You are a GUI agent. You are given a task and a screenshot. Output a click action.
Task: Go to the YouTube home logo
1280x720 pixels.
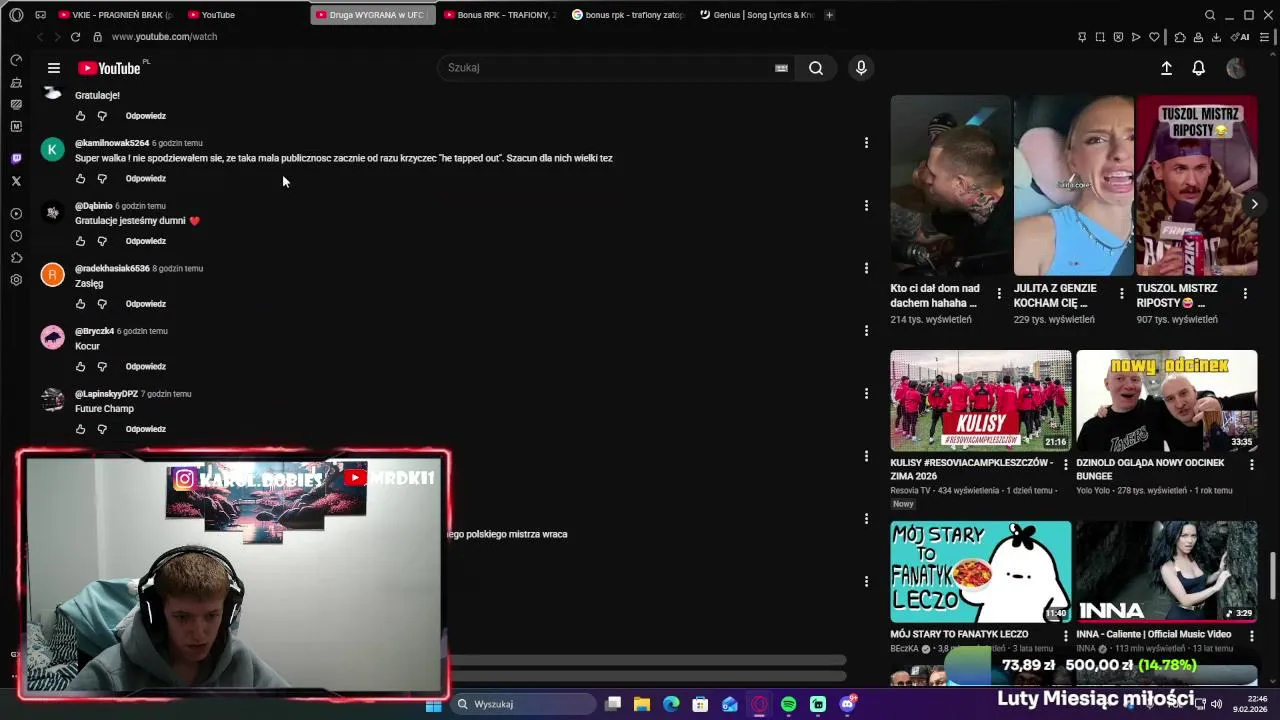(109, 68)
